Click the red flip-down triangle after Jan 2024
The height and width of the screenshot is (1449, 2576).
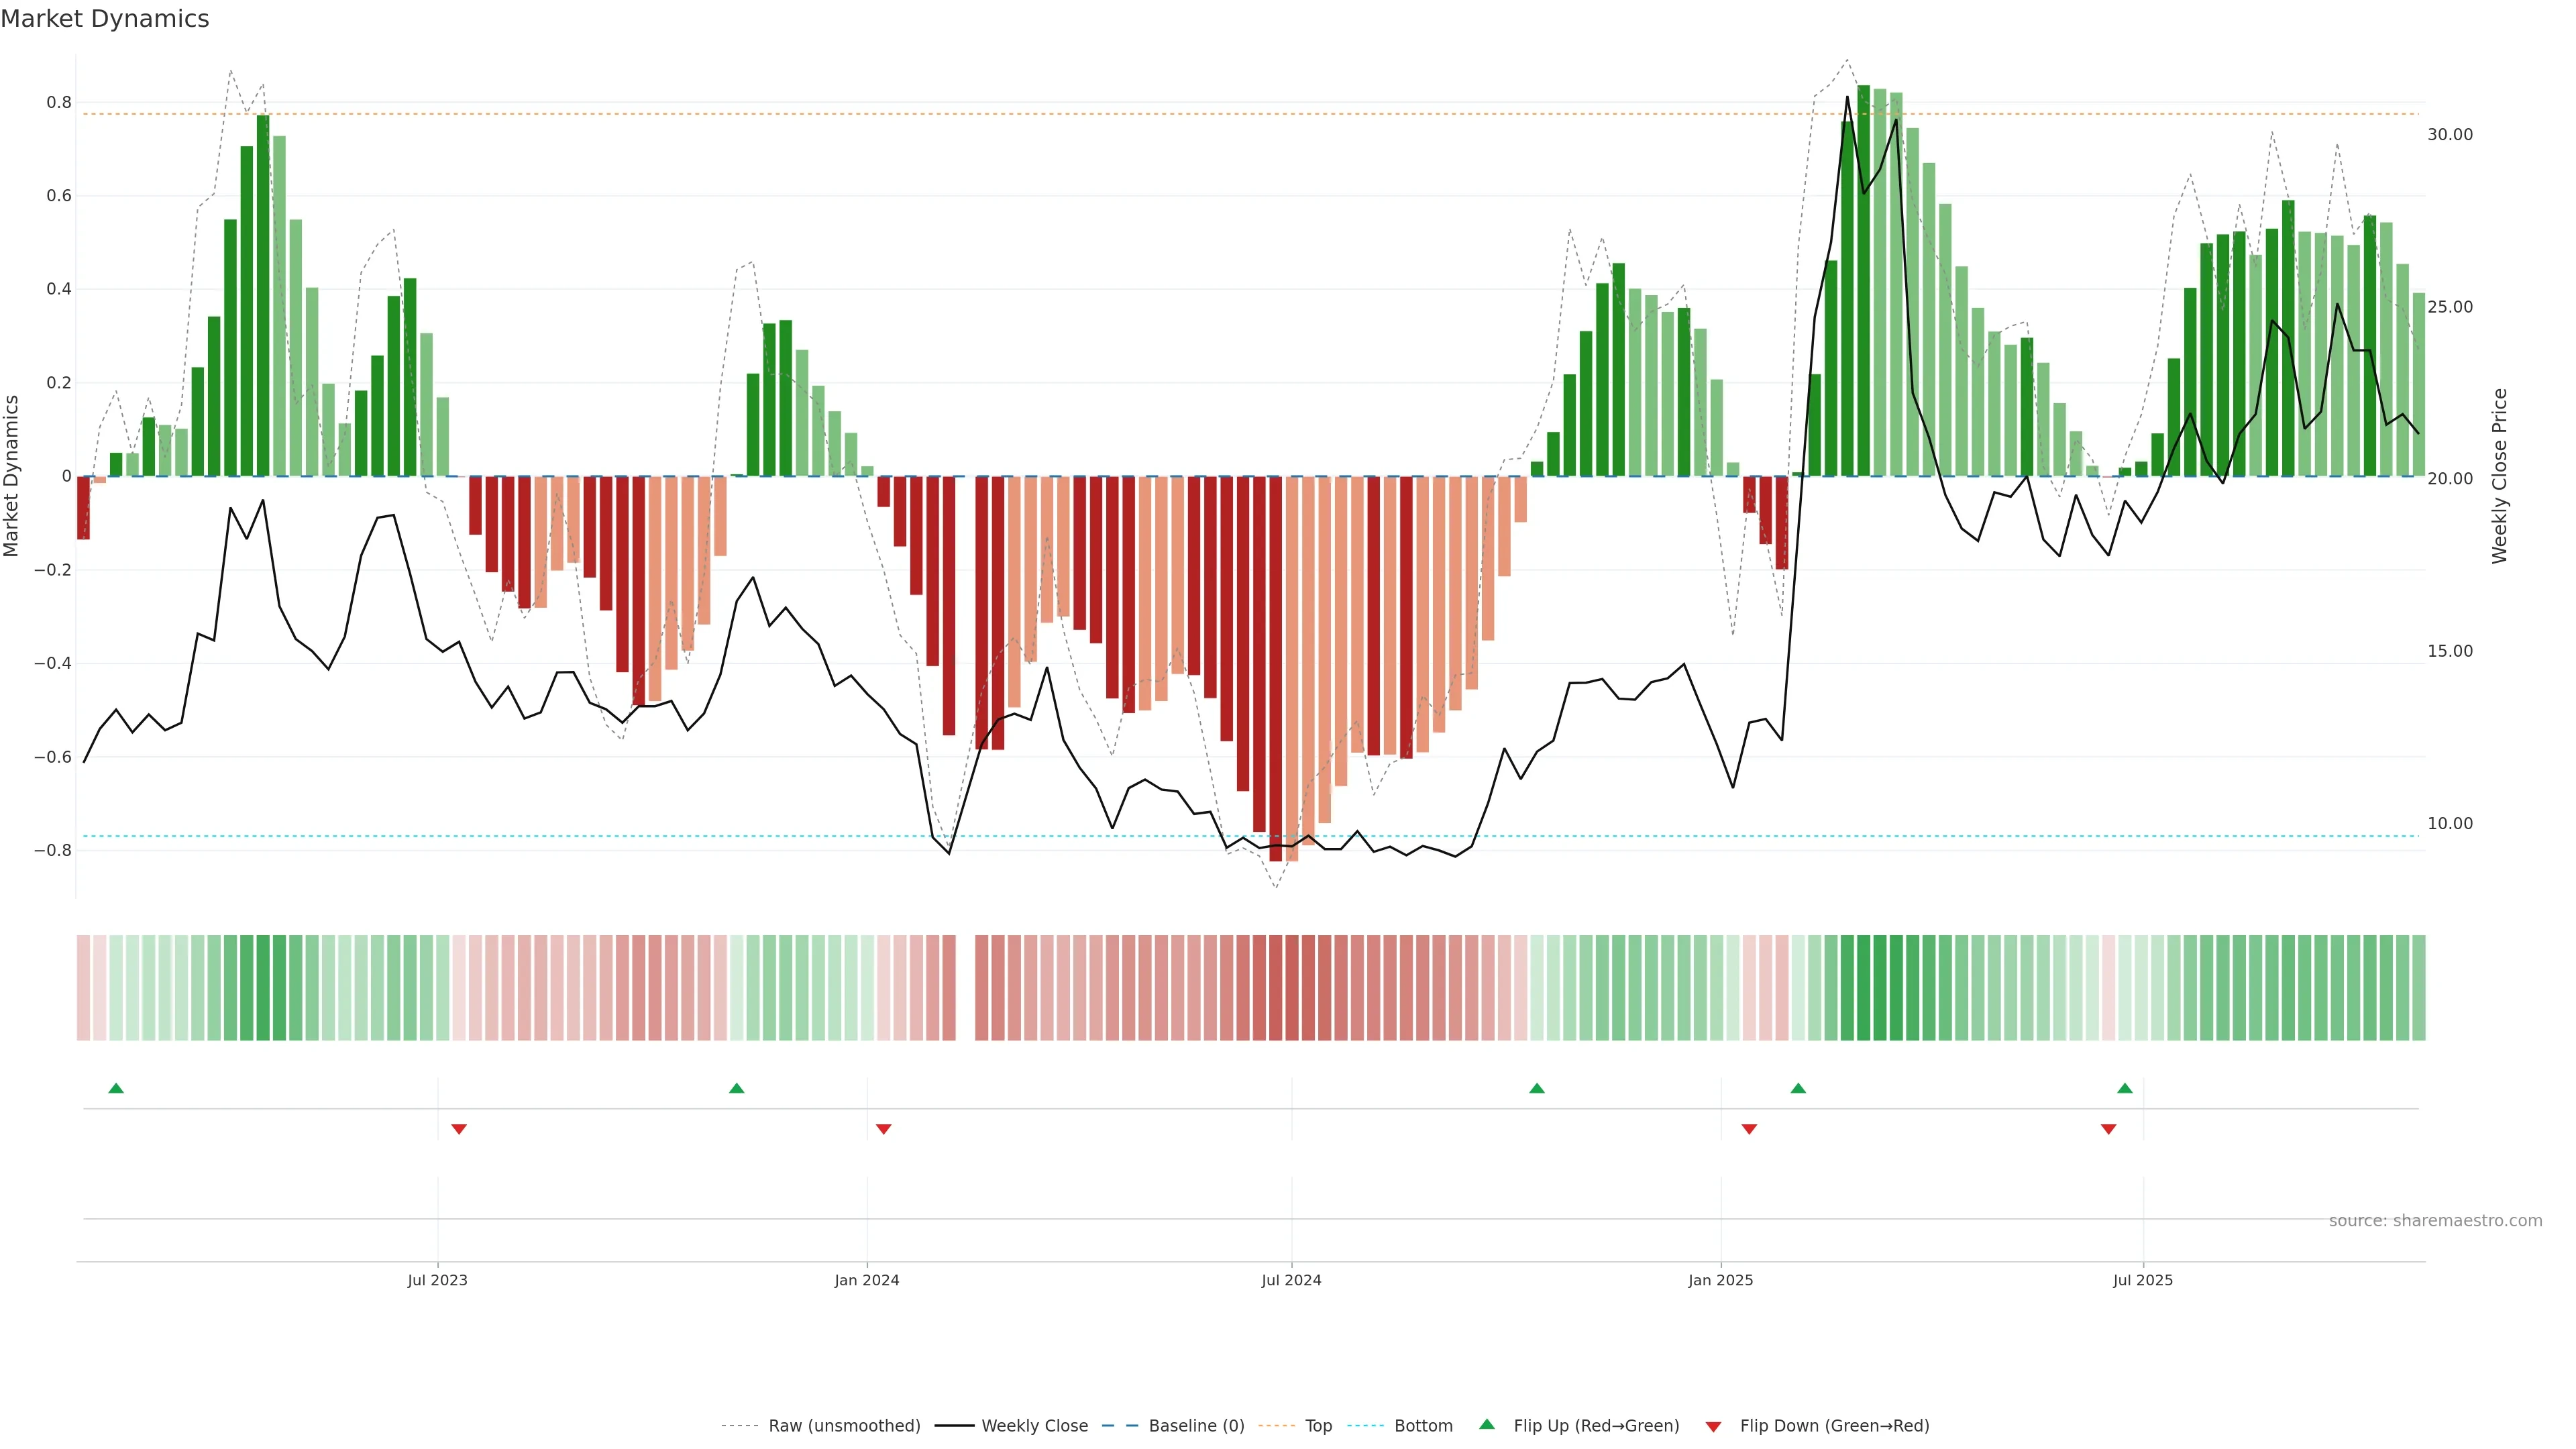click(883, 1129)
